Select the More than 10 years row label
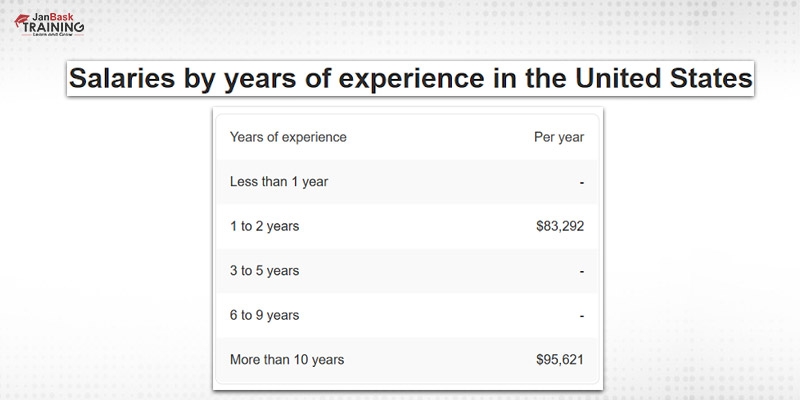This screenshot has width=800, height=400. pyautogui.click(x=286, y=358)
